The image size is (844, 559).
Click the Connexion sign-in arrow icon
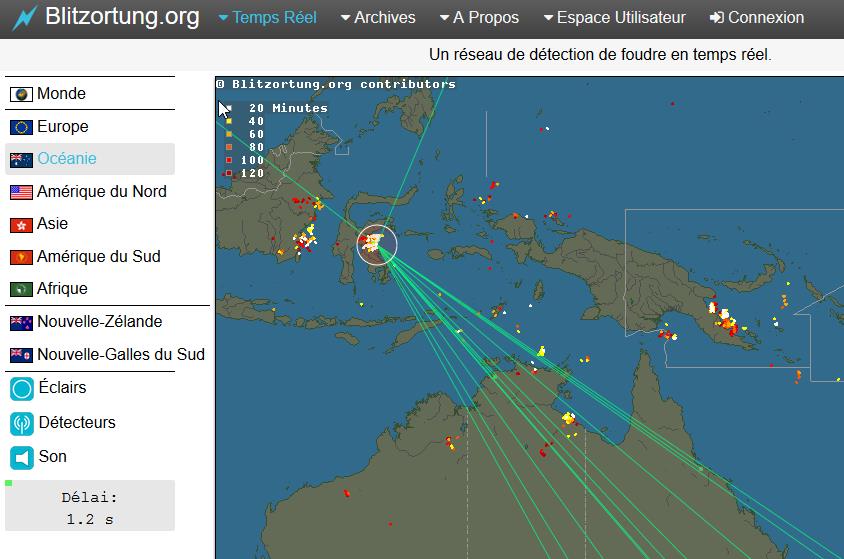(716, 18)
